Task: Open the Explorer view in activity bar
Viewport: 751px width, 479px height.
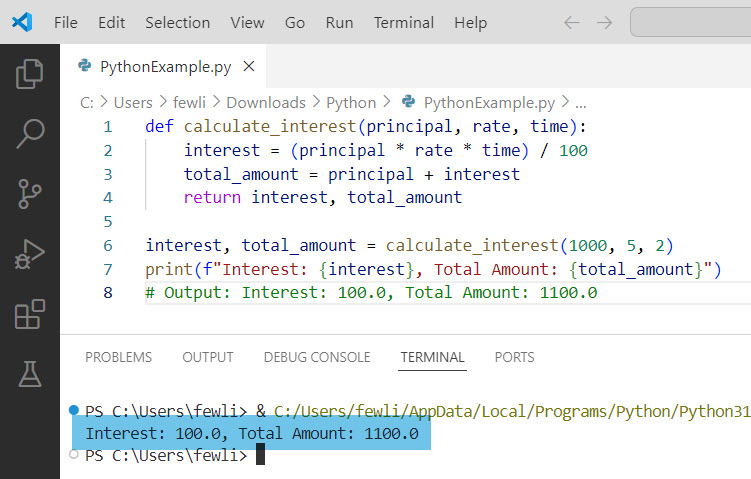Action: (30, 74)
